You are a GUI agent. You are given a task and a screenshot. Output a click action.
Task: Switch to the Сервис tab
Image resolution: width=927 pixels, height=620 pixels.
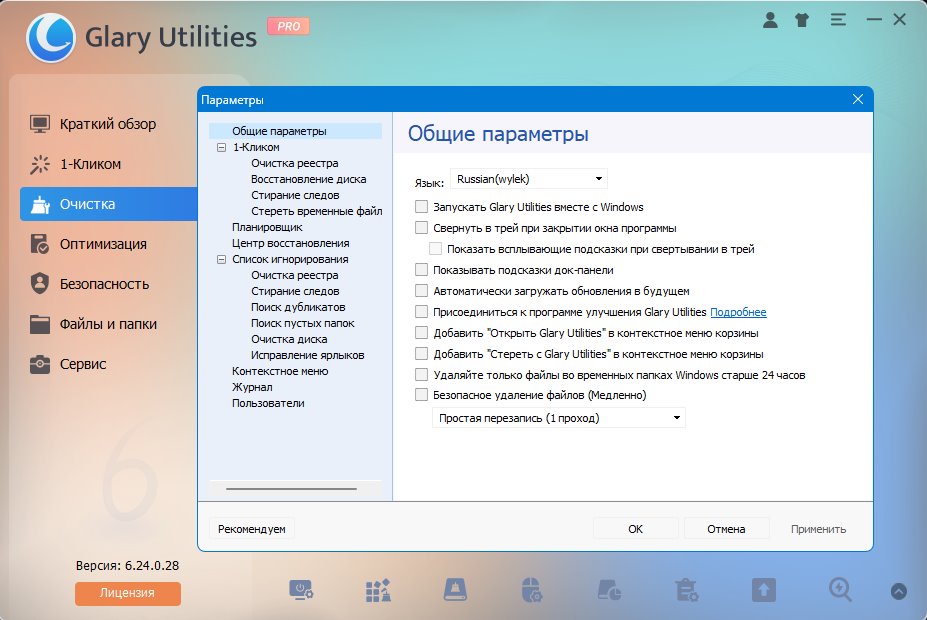pos(108,364)
